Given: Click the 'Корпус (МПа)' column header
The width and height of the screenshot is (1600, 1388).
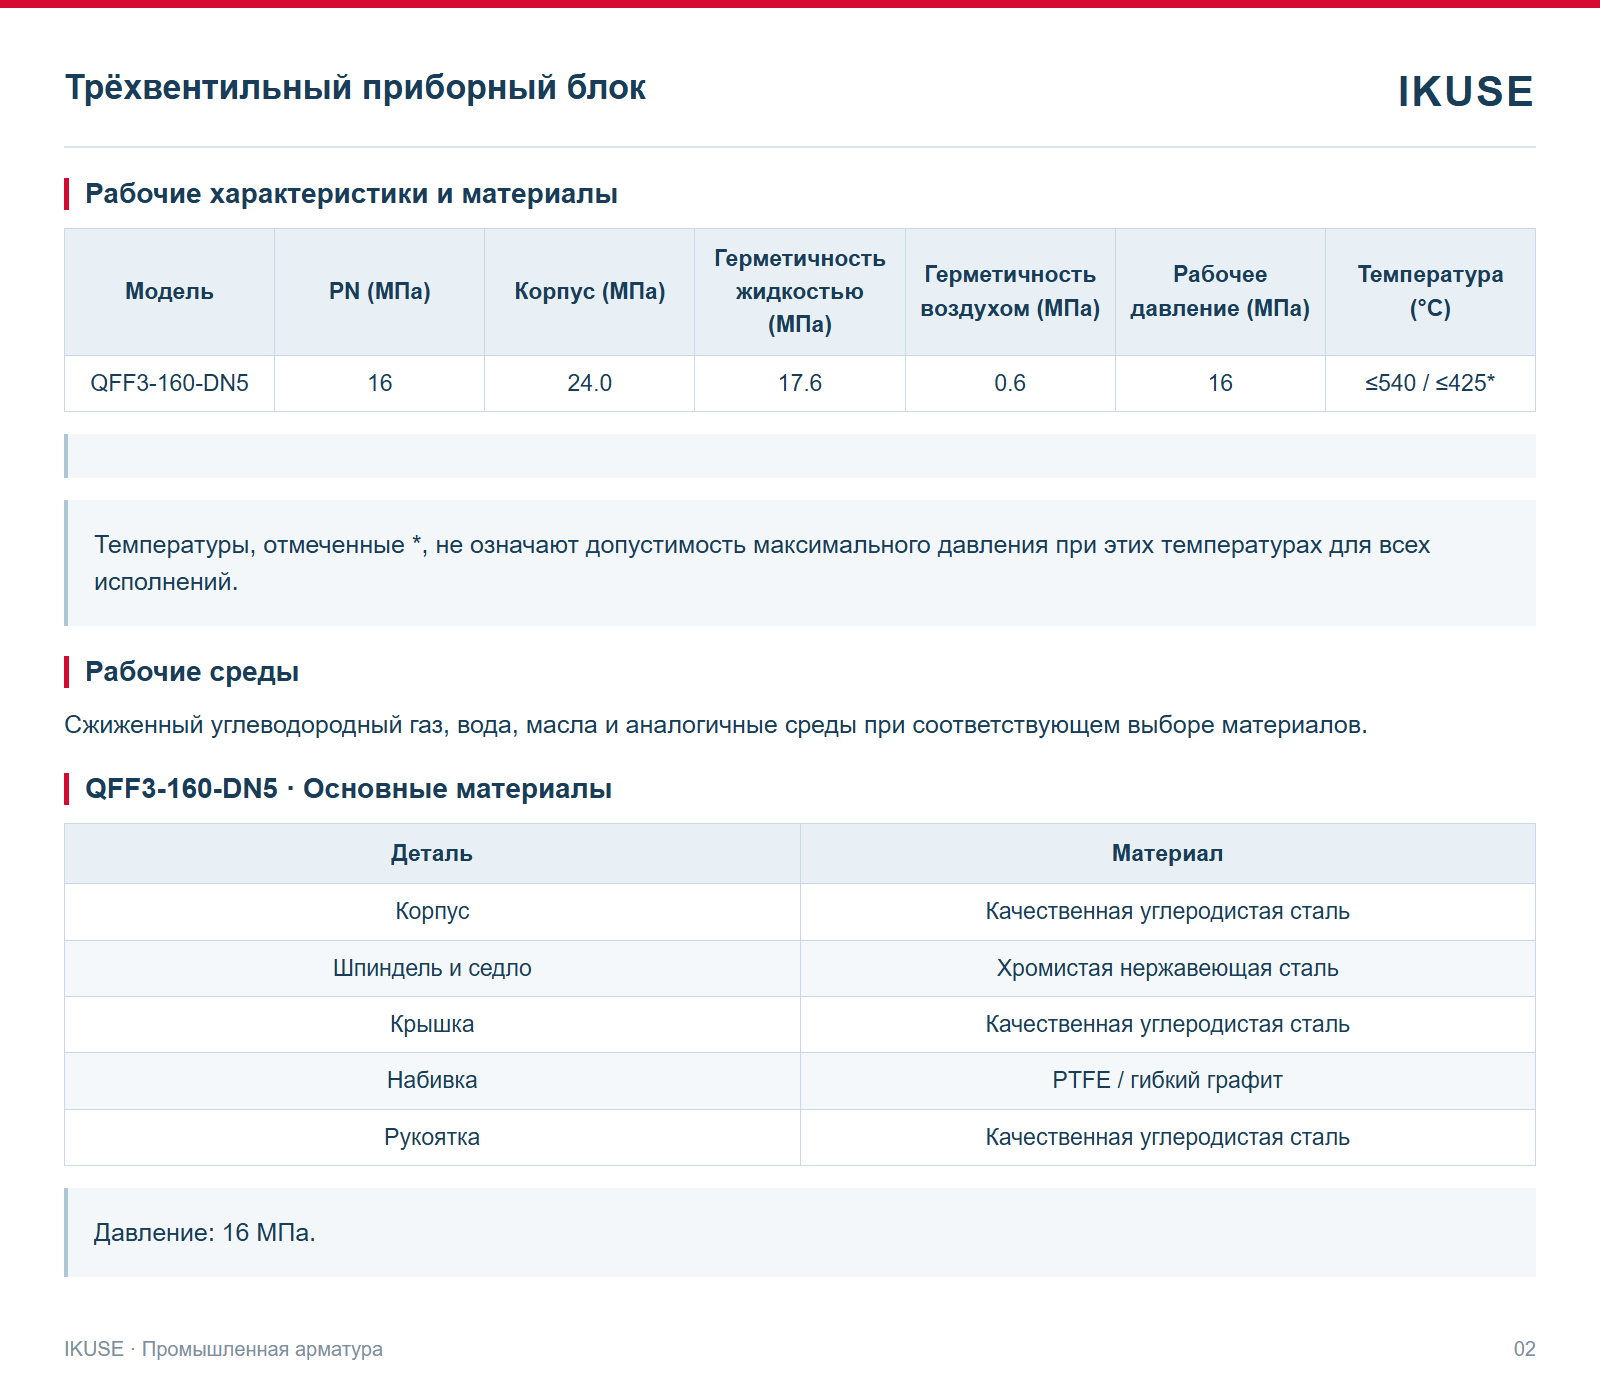Looking at the screenshot, I should (x=590, y=291).
